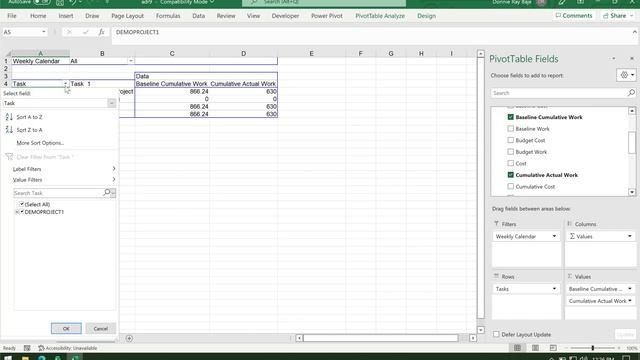
Task: Open the Values field dropdown in Columns area
Action: click(630, 236)
